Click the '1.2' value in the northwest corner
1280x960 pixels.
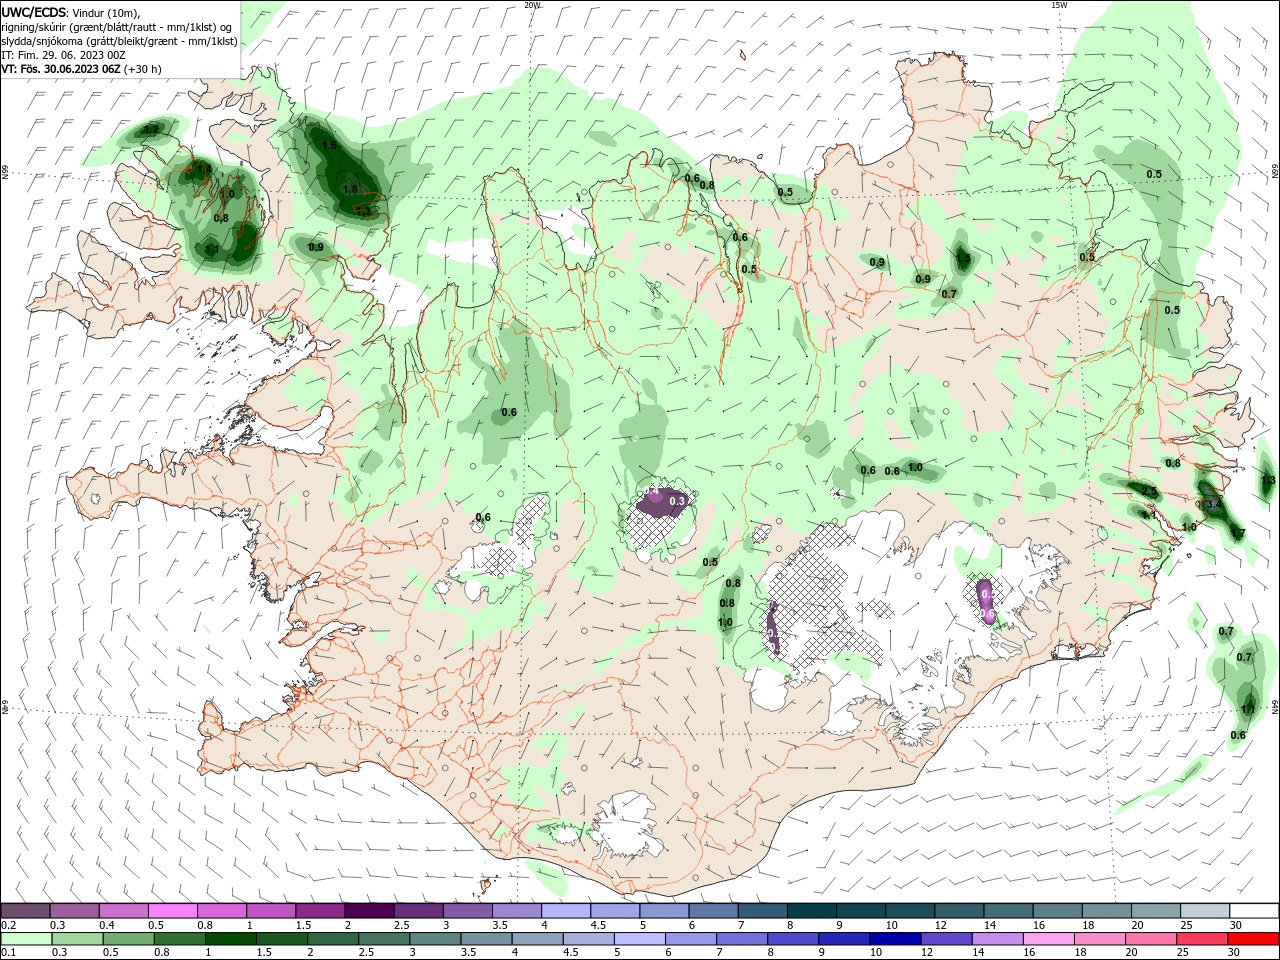(x=152, y=129)
